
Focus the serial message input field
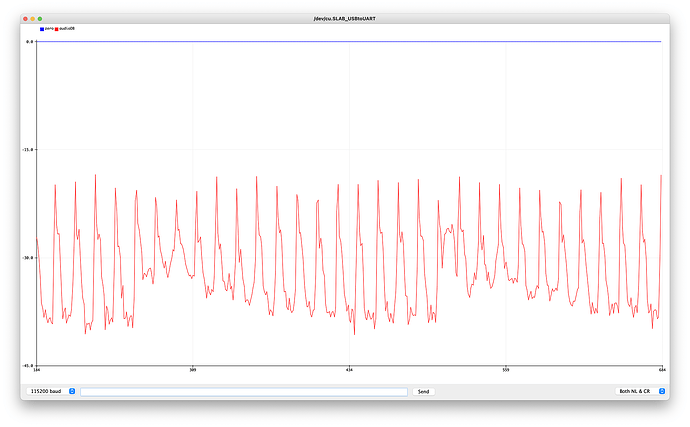tap(244, 391)
